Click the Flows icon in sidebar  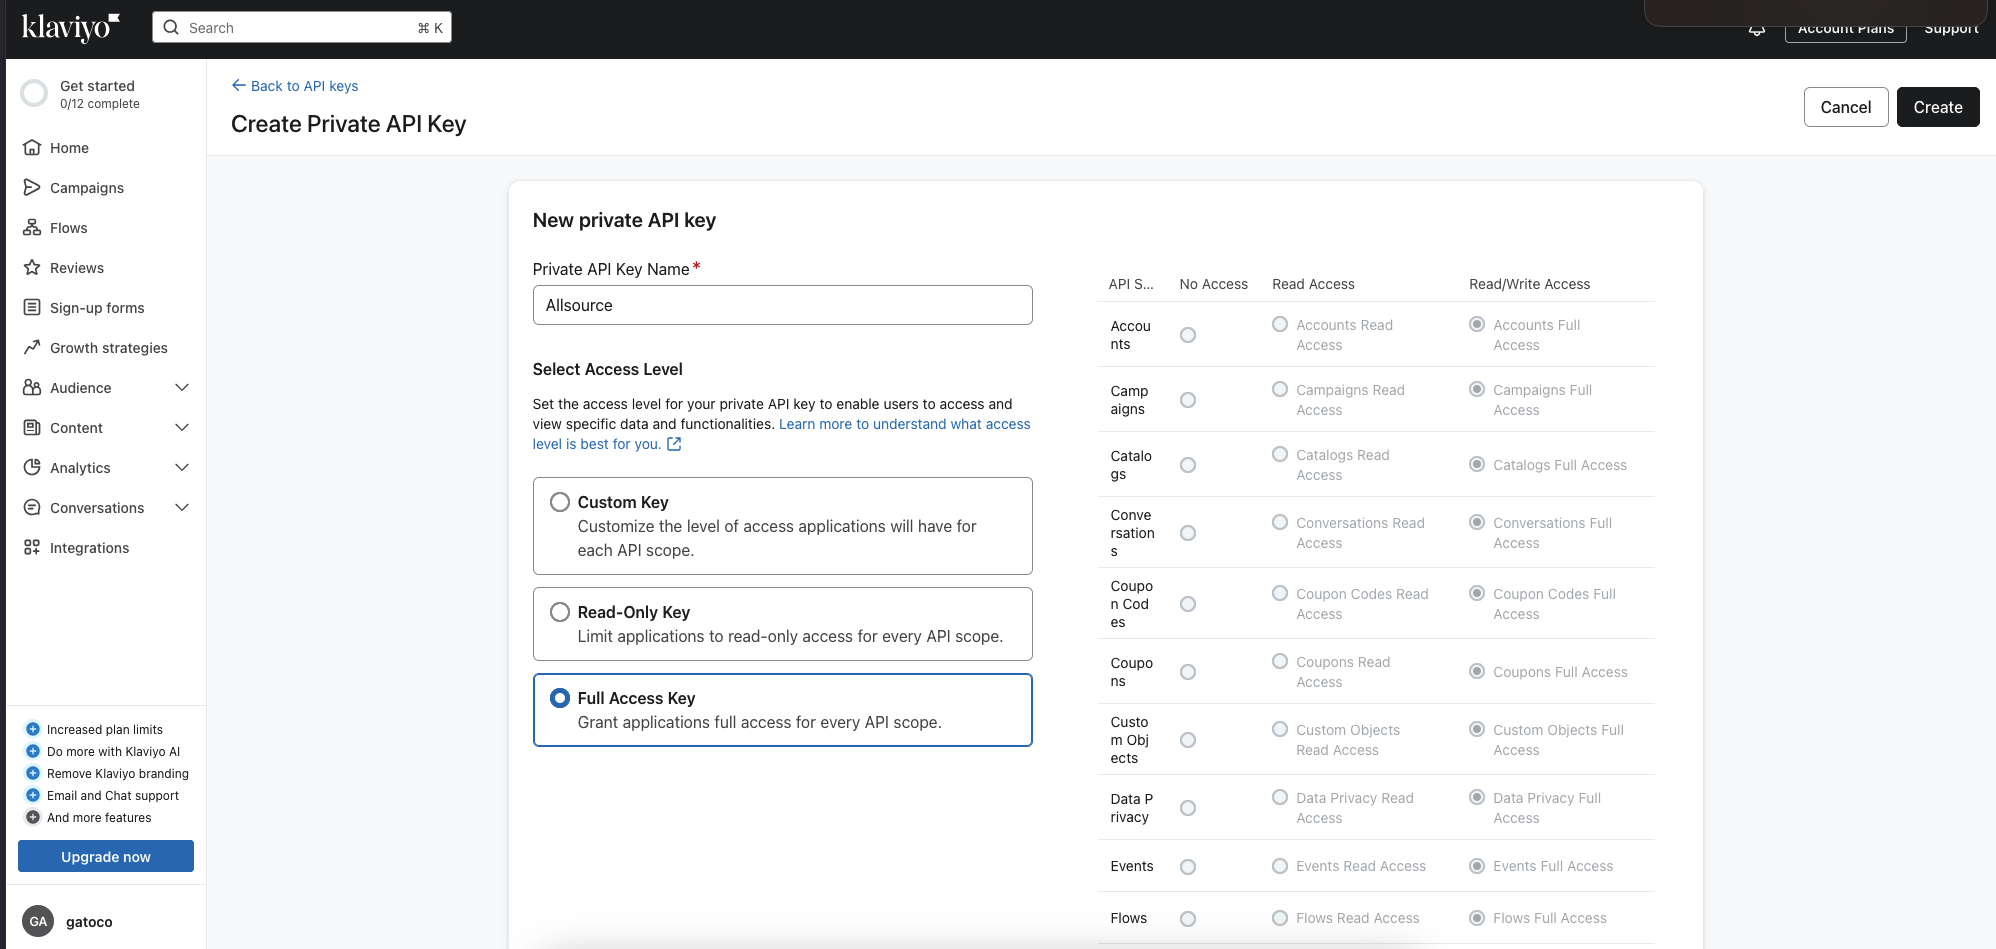[32, 228]
